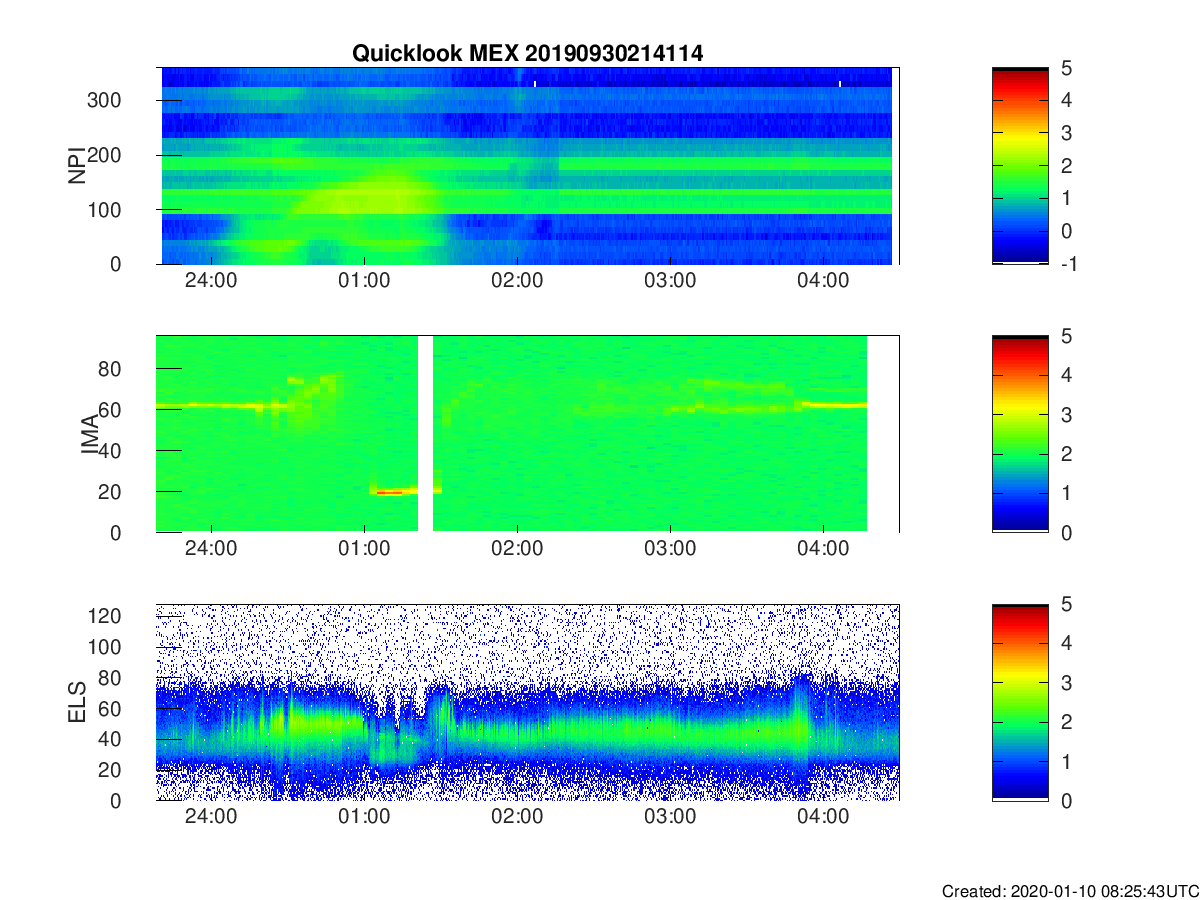Click the '3' label on the NPI colorbar
Viewport: 1200px width, 900px height.
coord(1067,133)
